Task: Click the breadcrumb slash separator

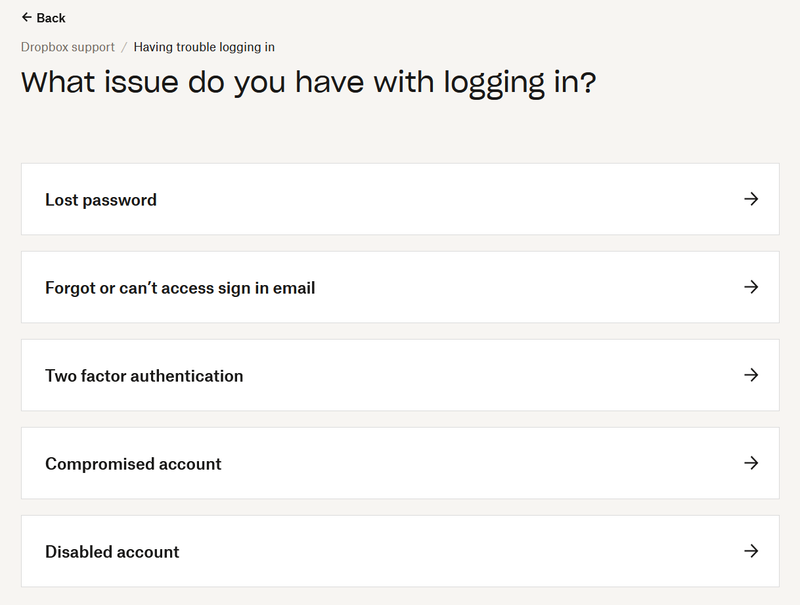Action: 124,47
